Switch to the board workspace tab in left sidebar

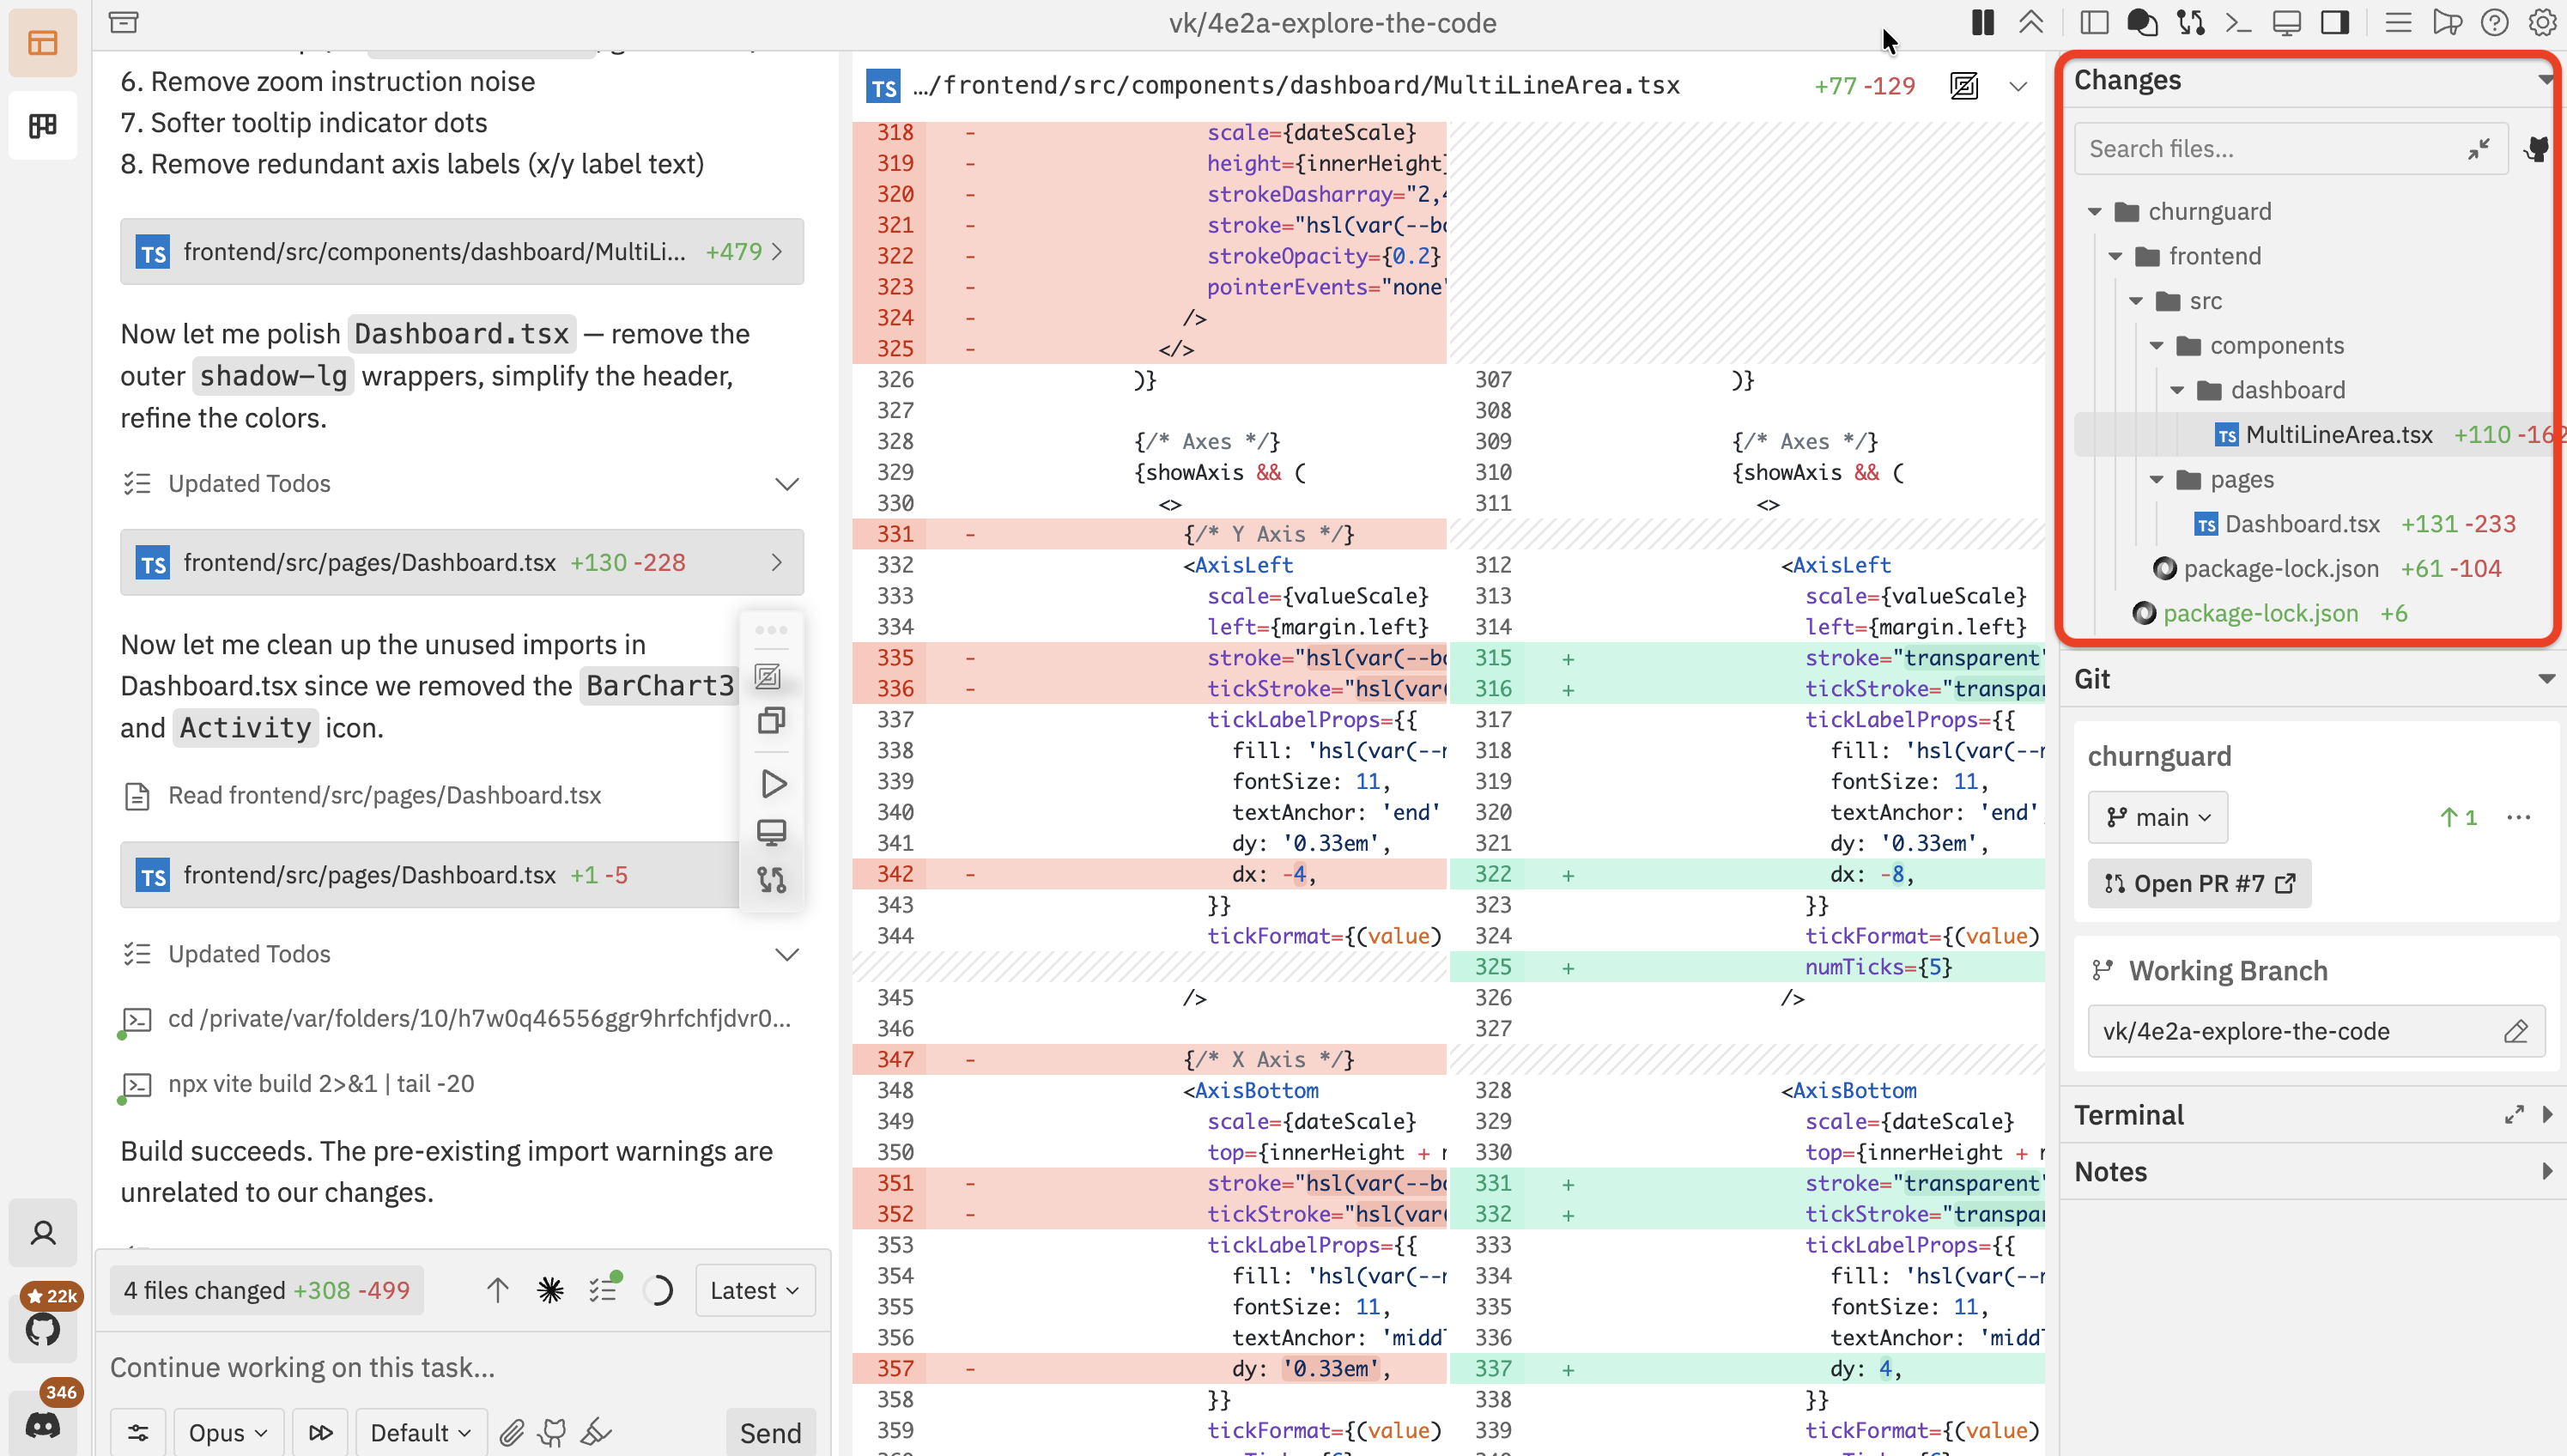(x=43, y=125)
